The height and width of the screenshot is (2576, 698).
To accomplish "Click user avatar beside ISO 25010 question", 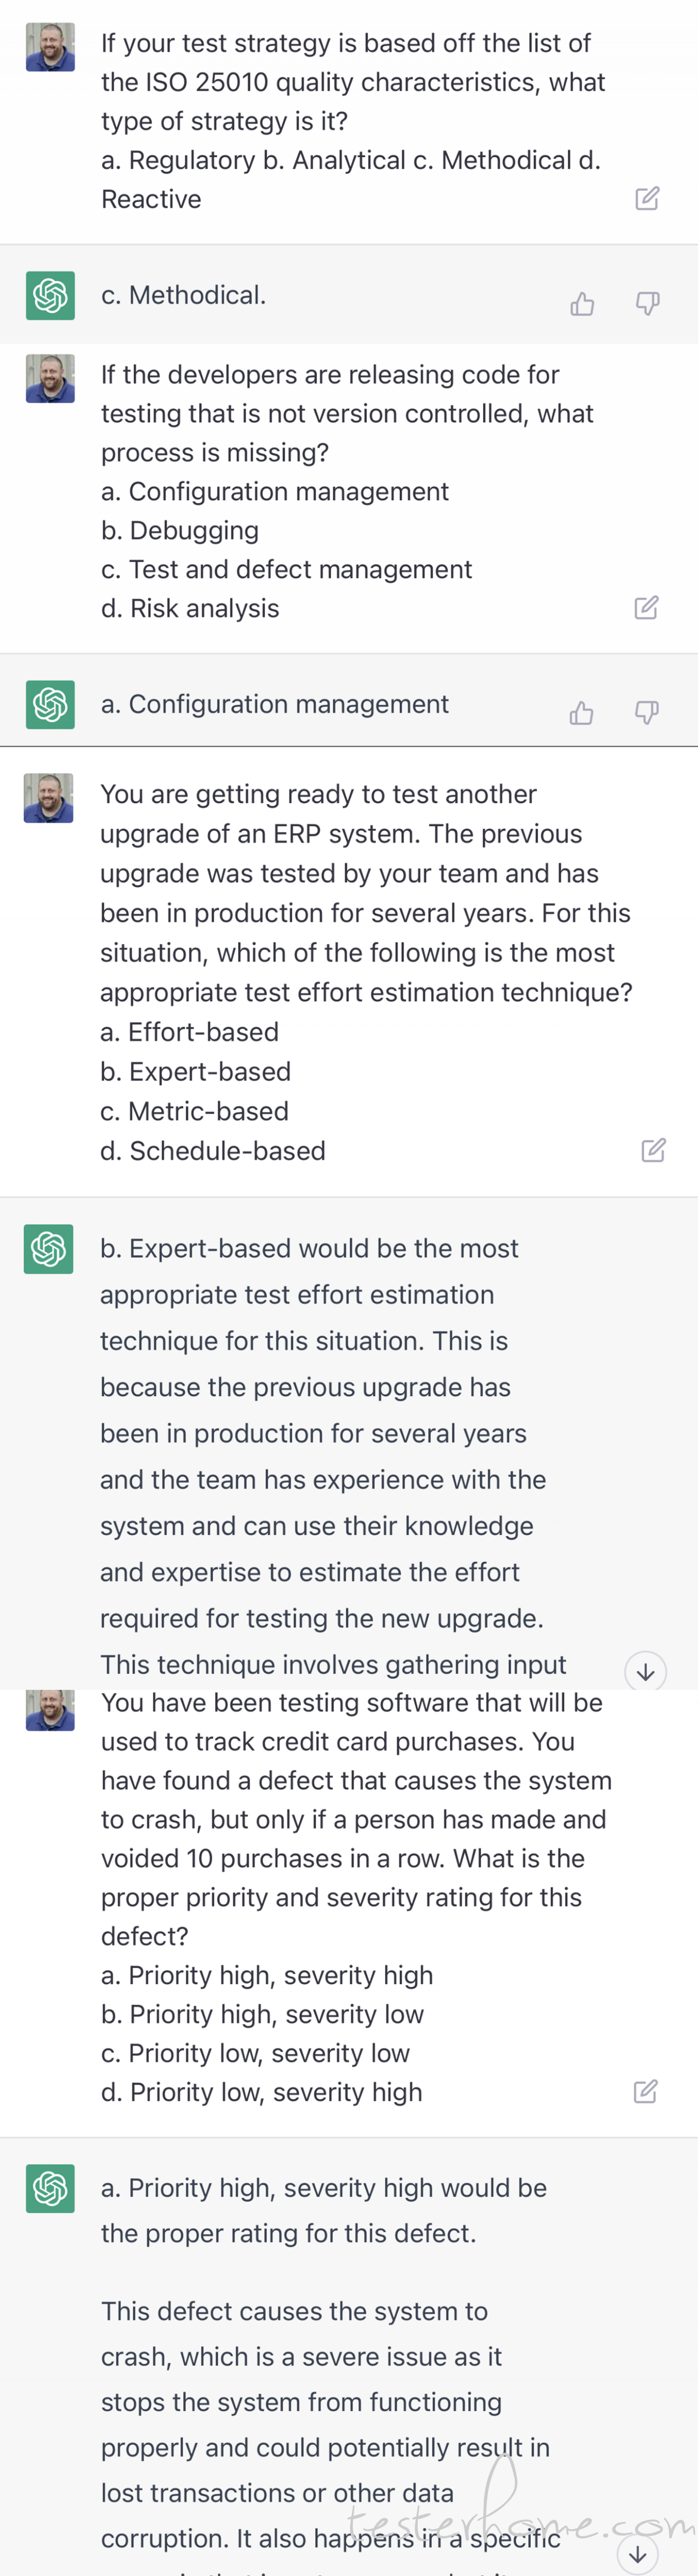I will pyautogui.click(x=50, y=47).
